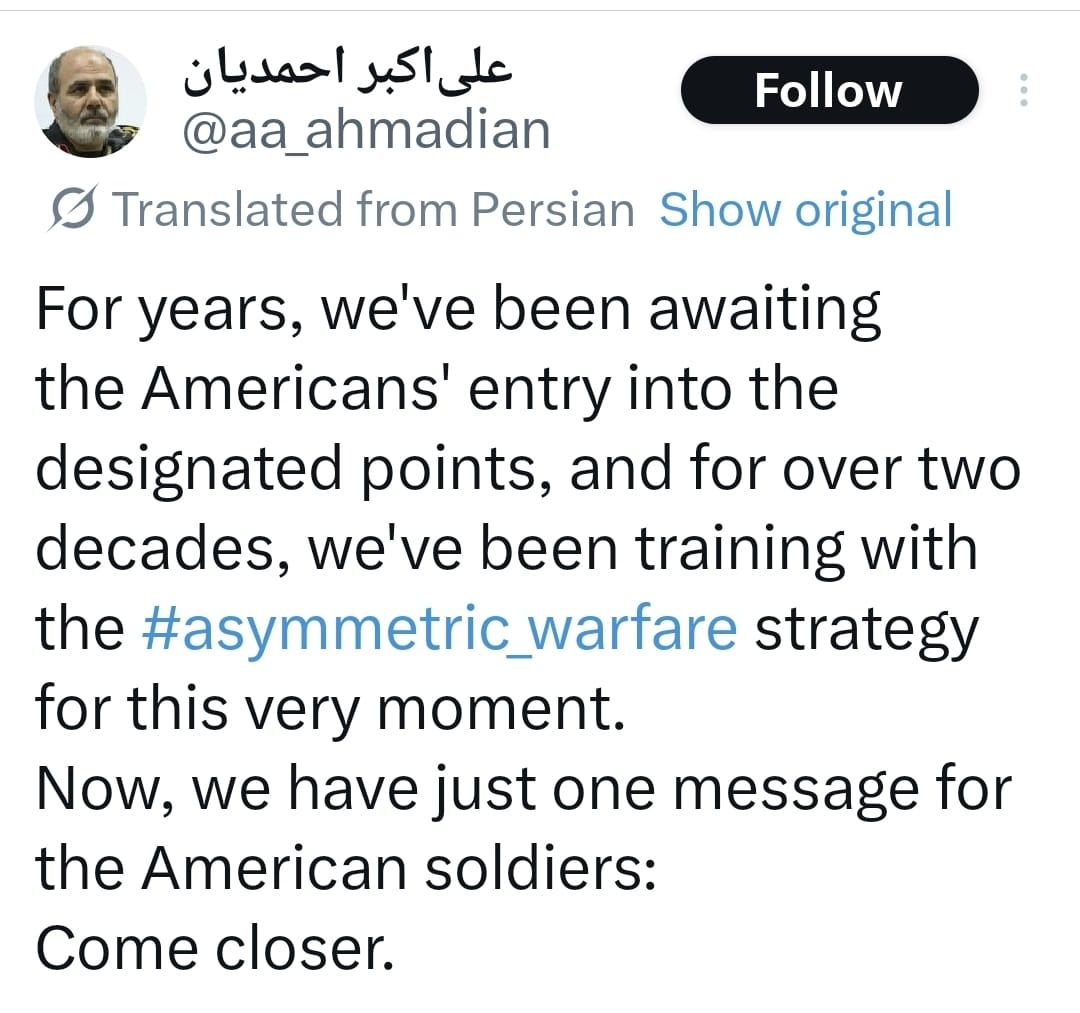Click the line 'the American soldiers:'
The height and width of the screenshot is (1013, 1080).
[x=346, y=868]
